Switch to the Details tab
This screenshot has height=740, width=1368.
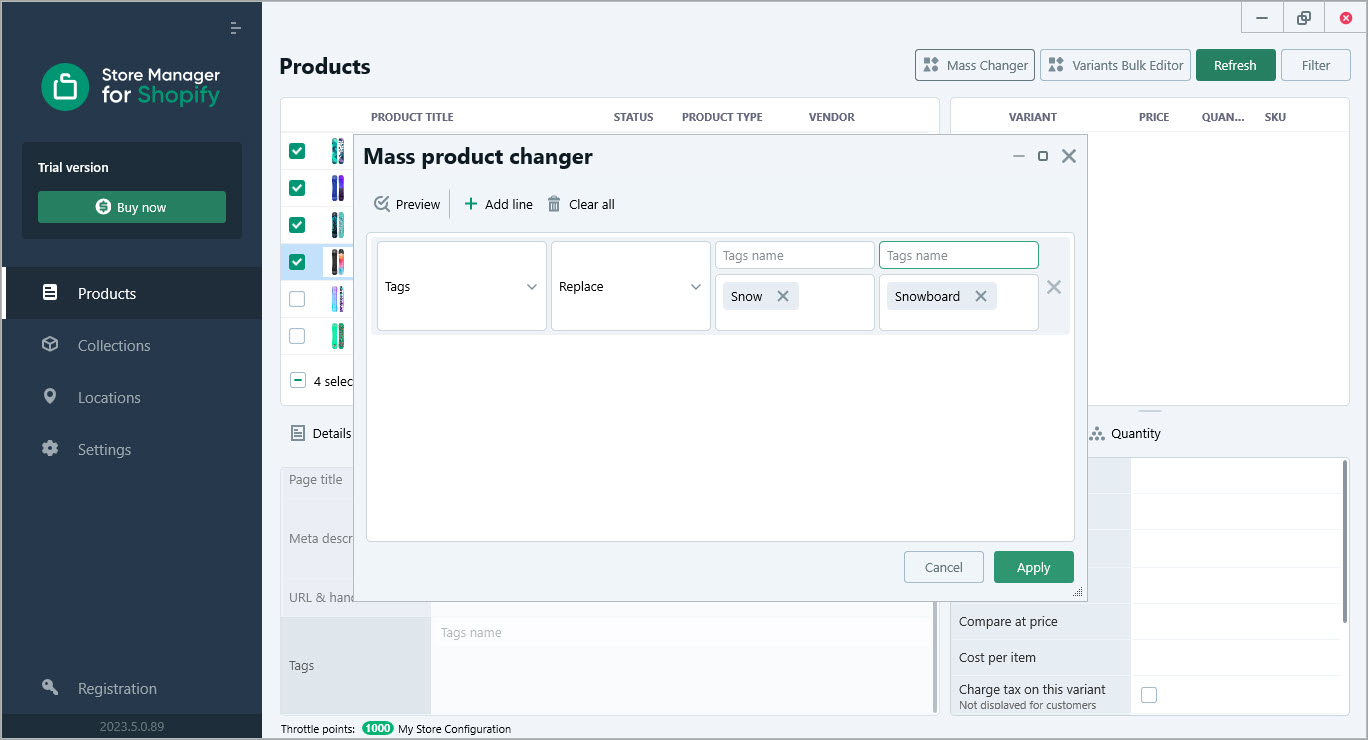click(x=321, y=433)
